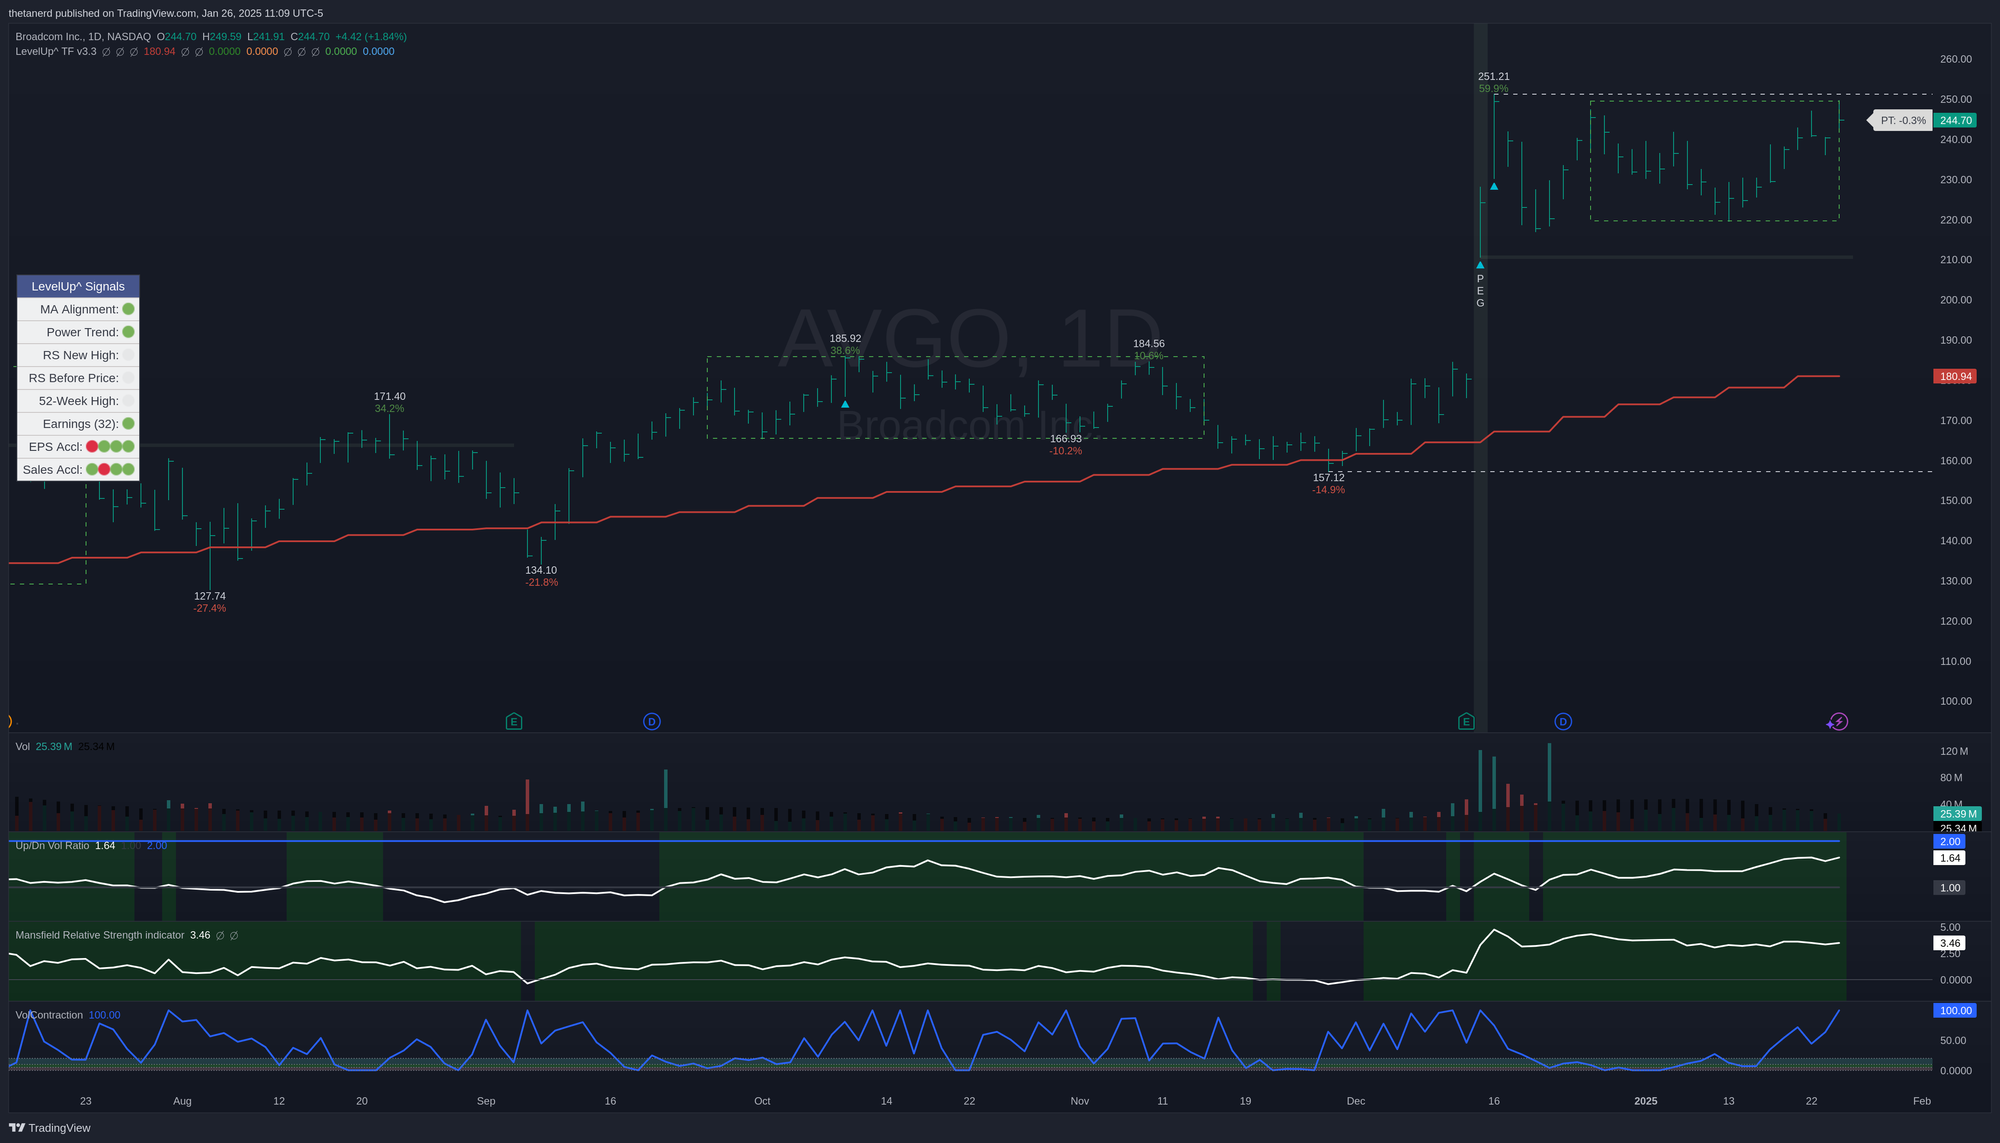Click the TradingView logo icon
Screen dimensions: 2000x1143
point(17,1127)
